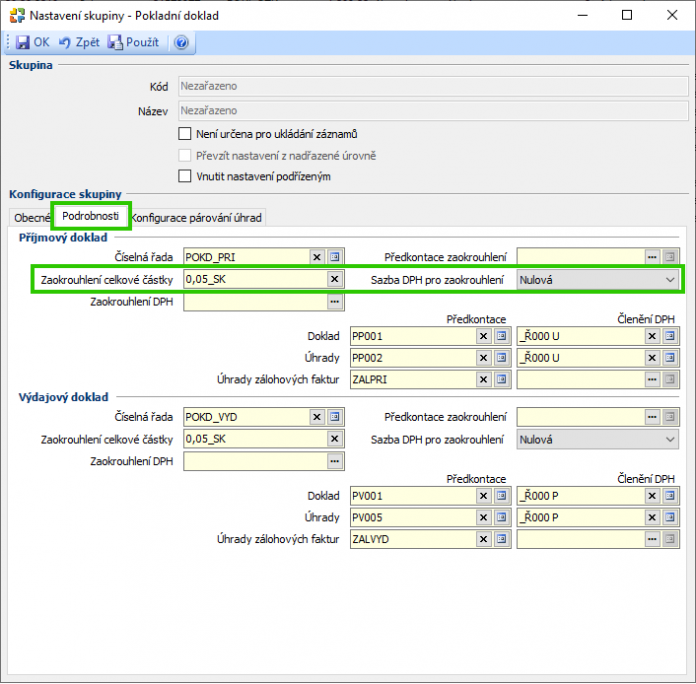Clear Členění DPH in PP002 Úhrady row
Image resolution: width=696 pixels, height=684 pixels.
click(x=652, y=358)
